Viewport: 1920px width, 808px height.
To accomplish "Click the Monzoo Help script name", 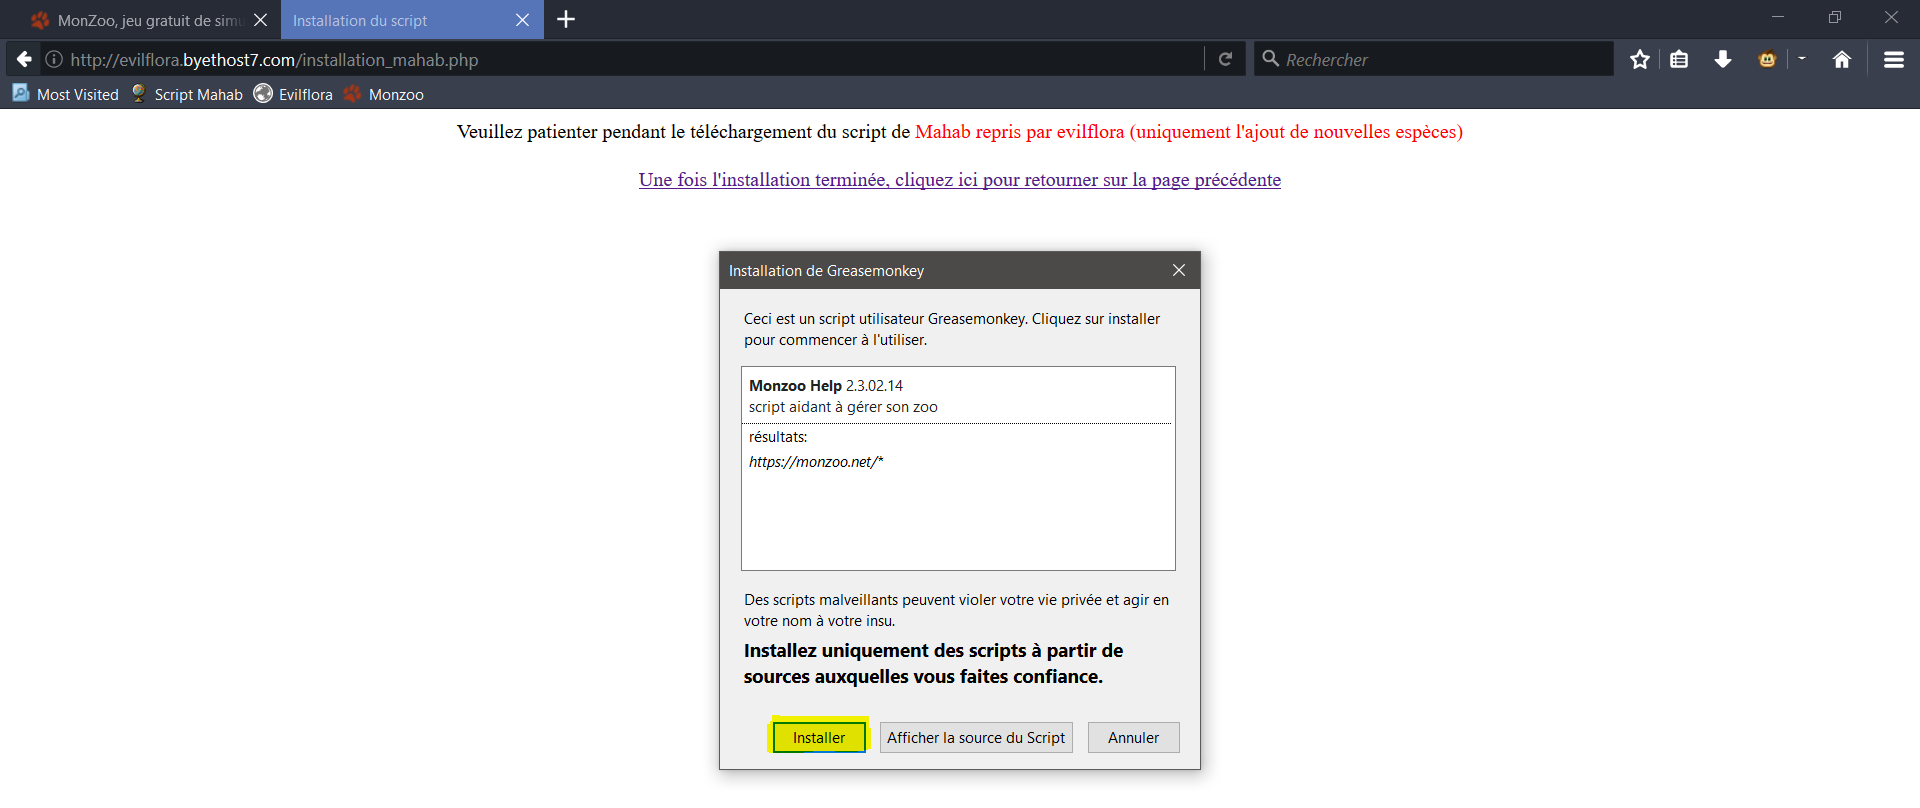I will pos(795,386).
